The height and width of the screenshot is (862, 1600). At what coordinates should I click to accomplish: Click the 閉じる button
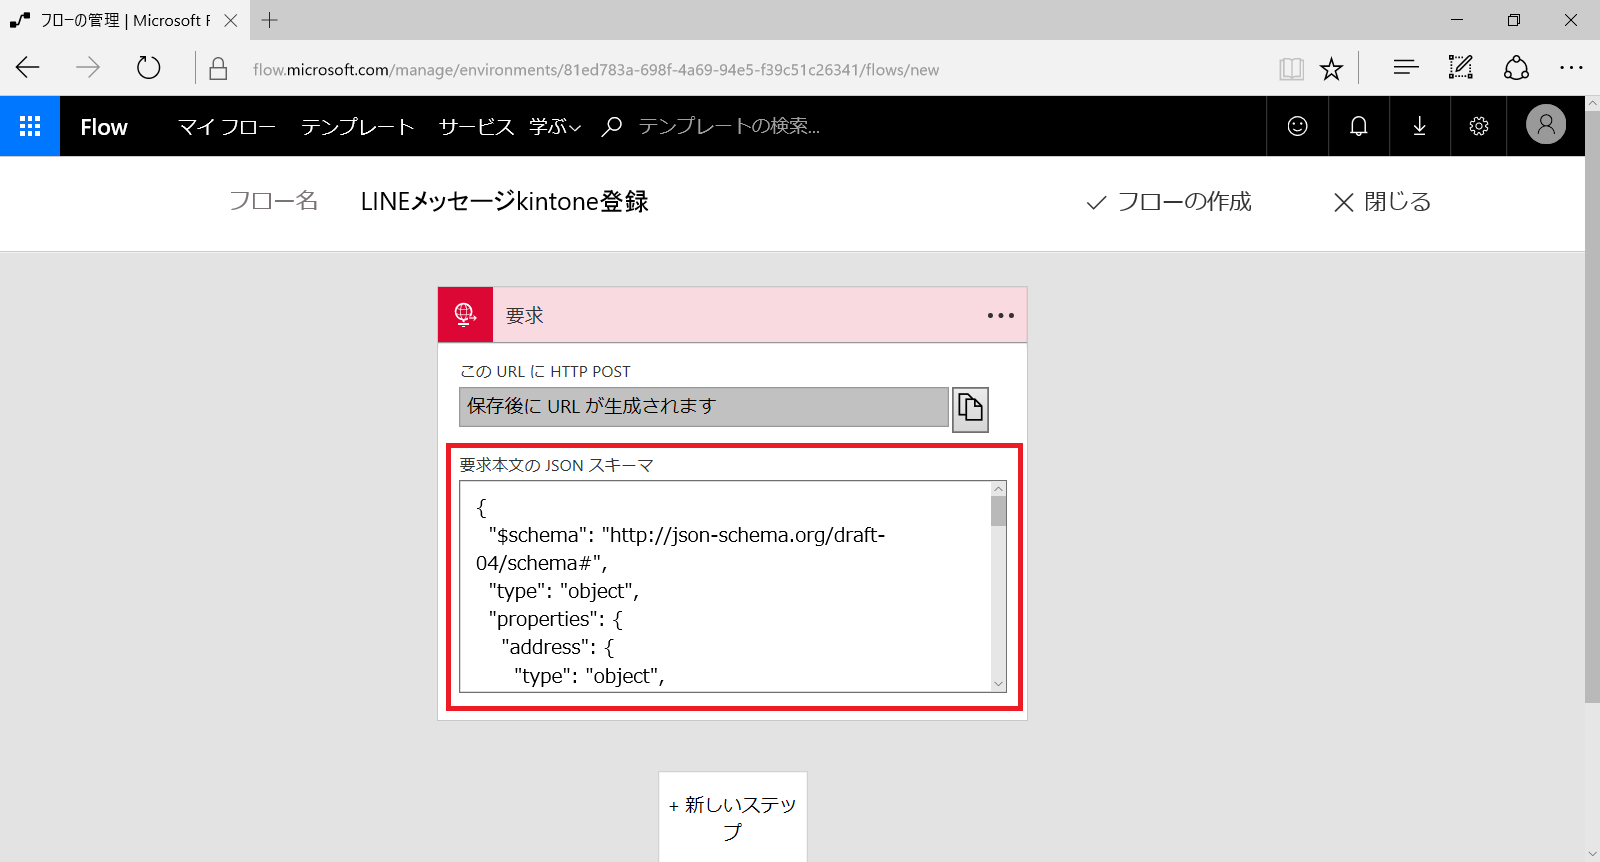point(1382,202)
